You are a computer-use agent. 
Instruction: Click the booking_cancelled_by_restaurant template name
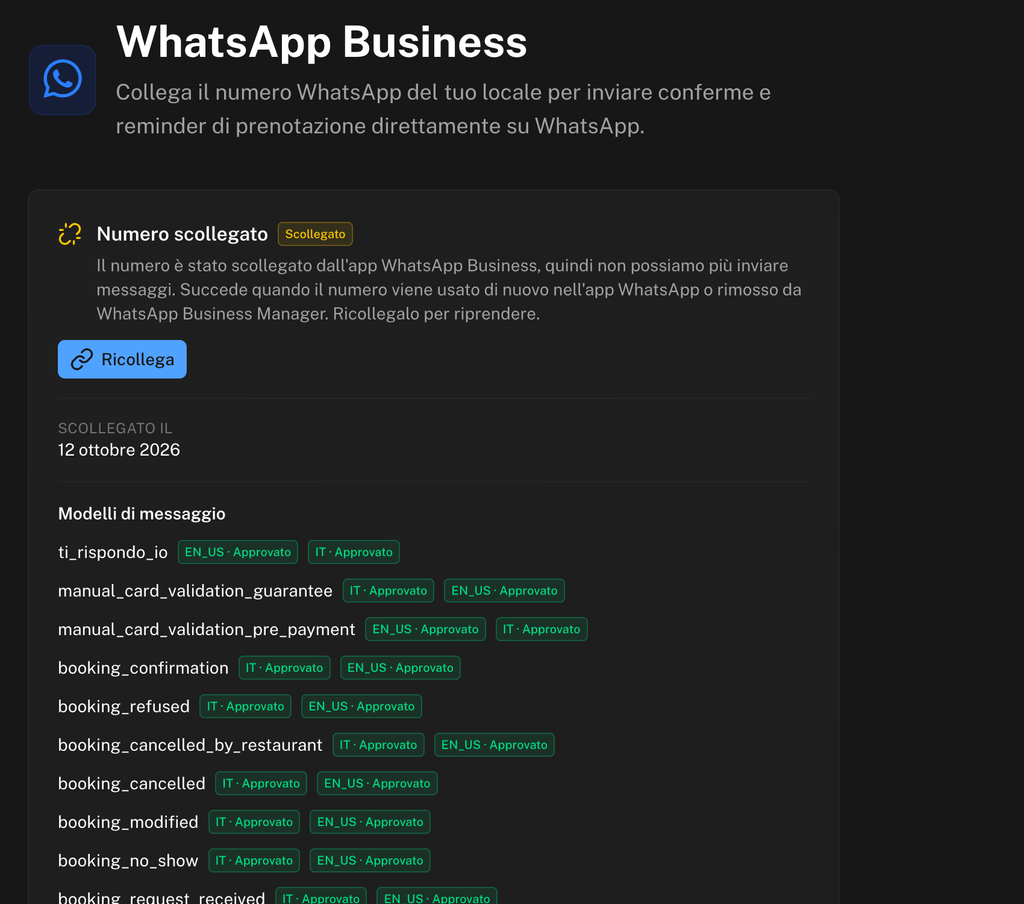[190, 745]
